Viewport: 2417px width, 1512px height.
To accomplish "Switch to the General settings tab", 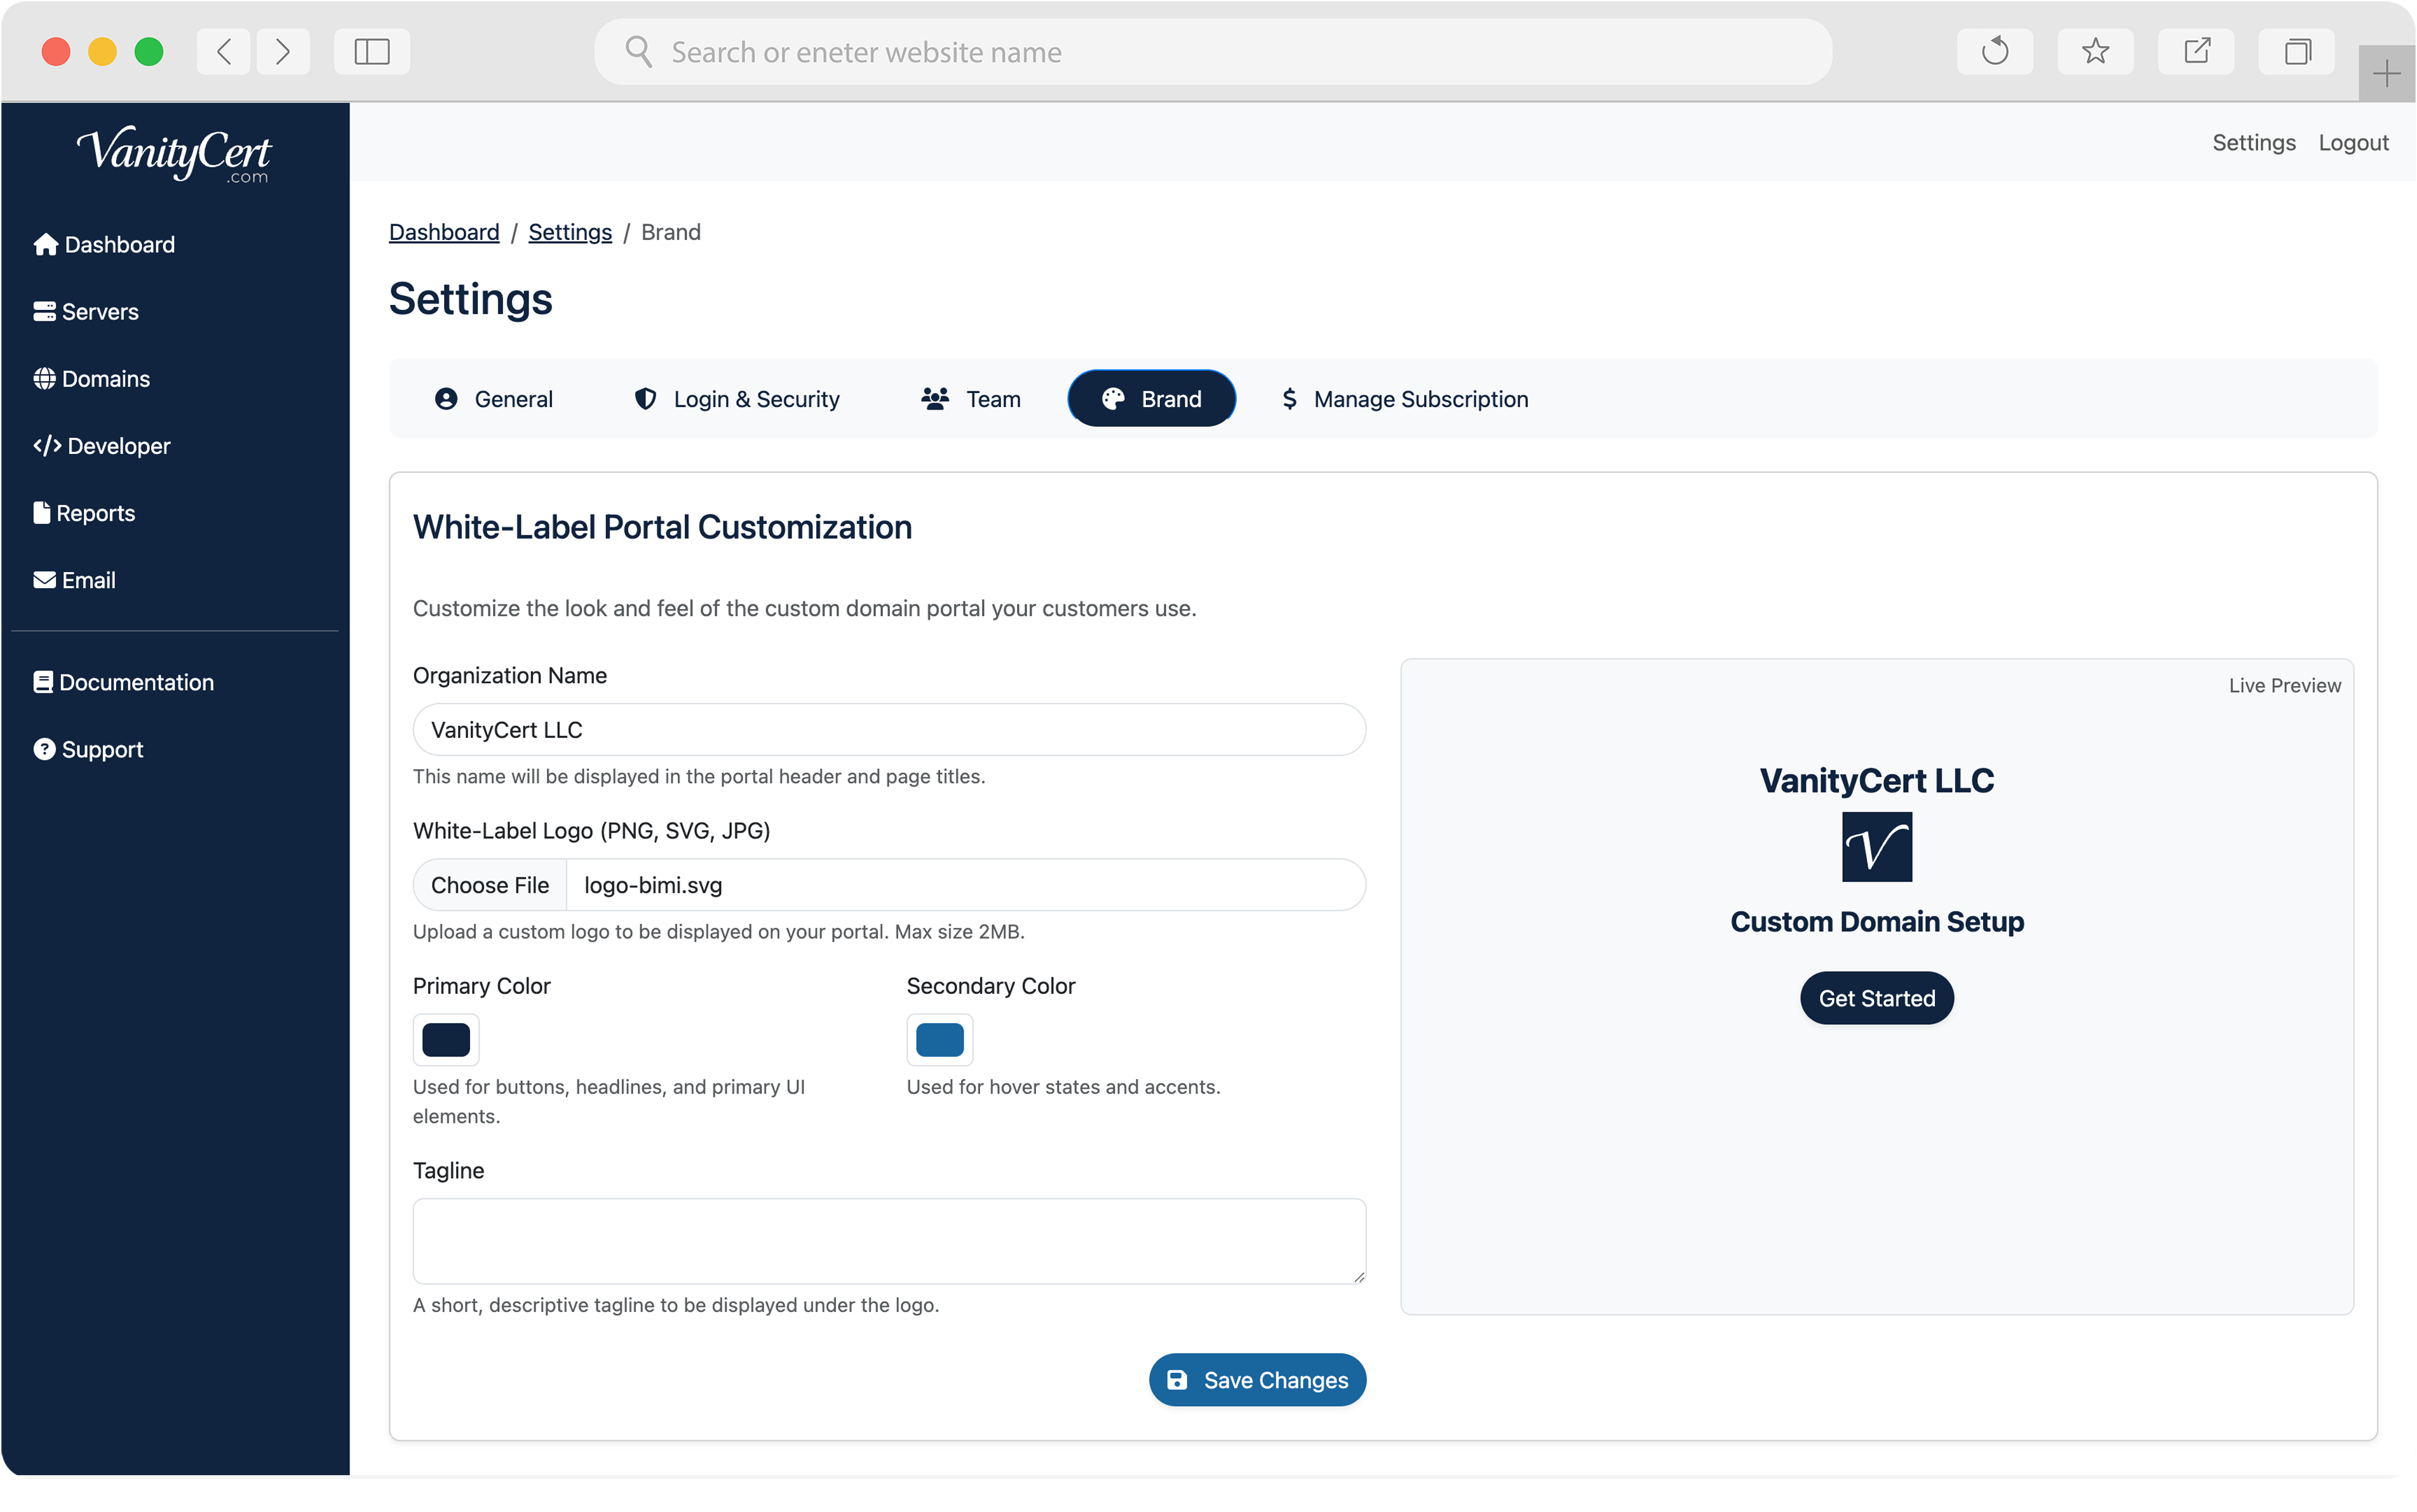I will [x=494, y=399].
